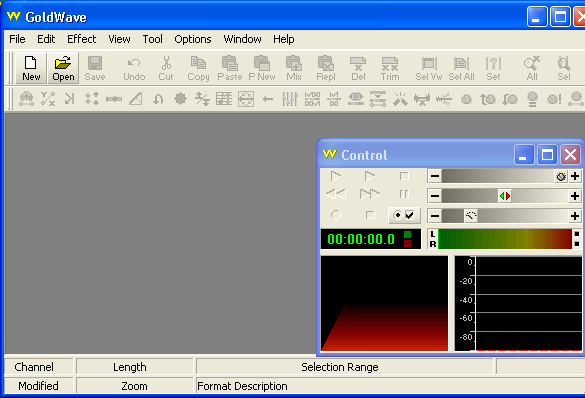Click the Flanger effect icon

tap(114, 99)
